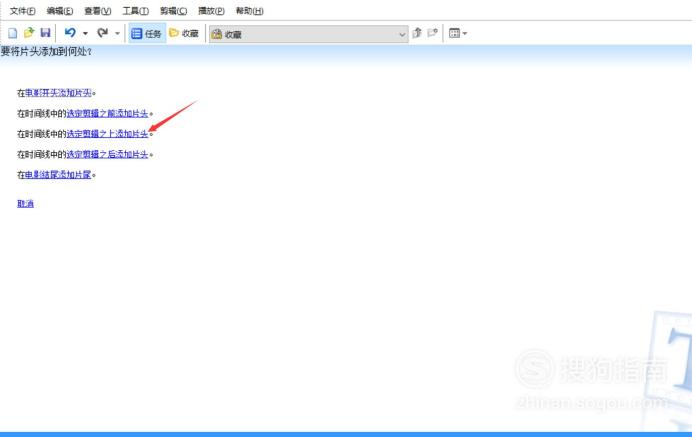Image resolution: width=692 pixels, height=437 pixels.
Task: Open the 文件(F) menu
Action: pos(23,11)
